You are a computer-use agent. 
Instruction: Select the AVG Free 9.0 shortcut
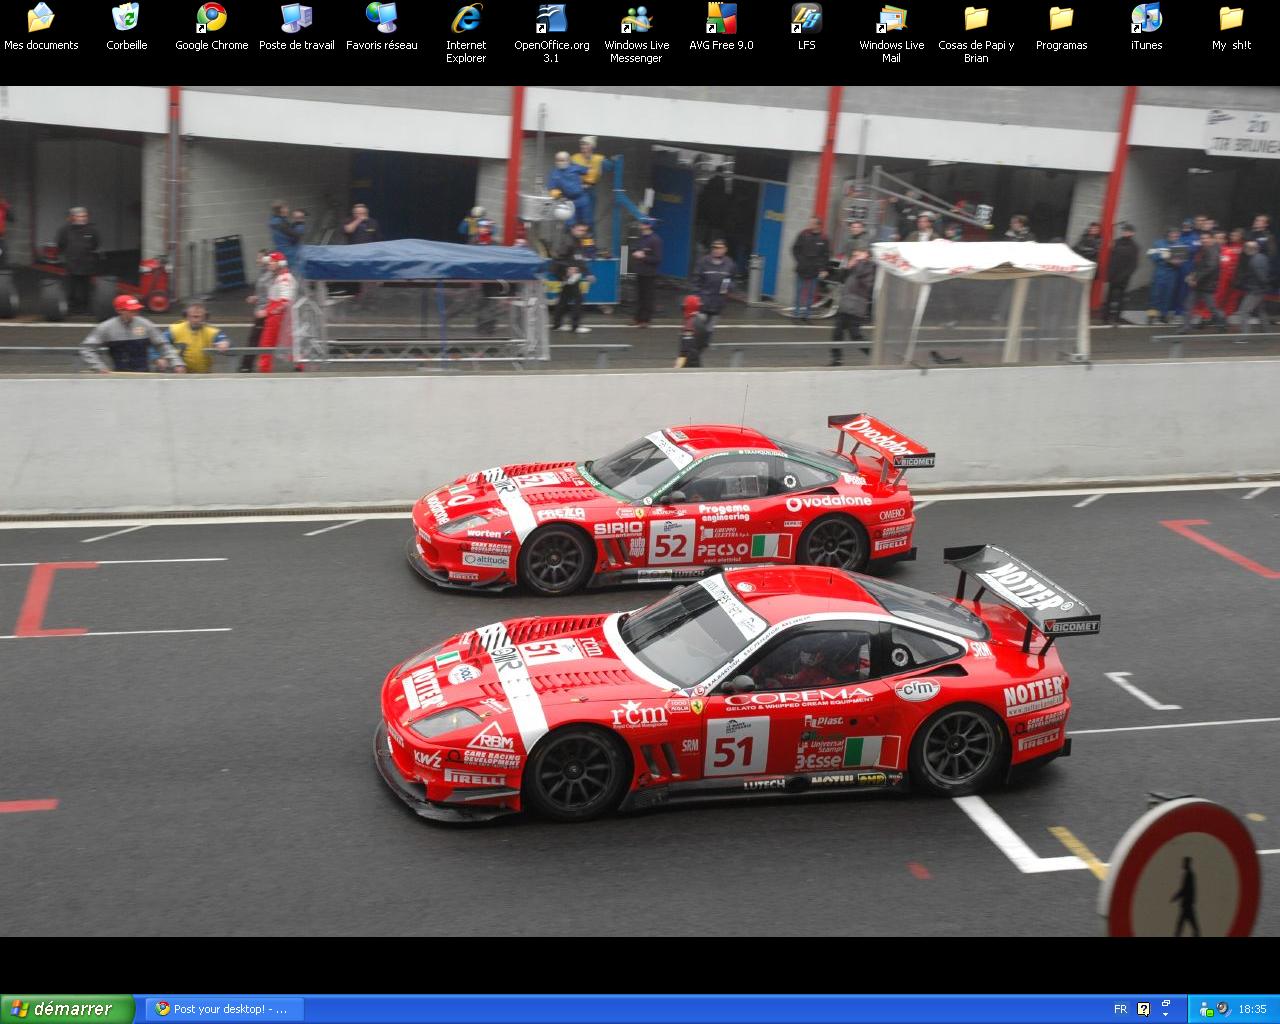[721, 27]
